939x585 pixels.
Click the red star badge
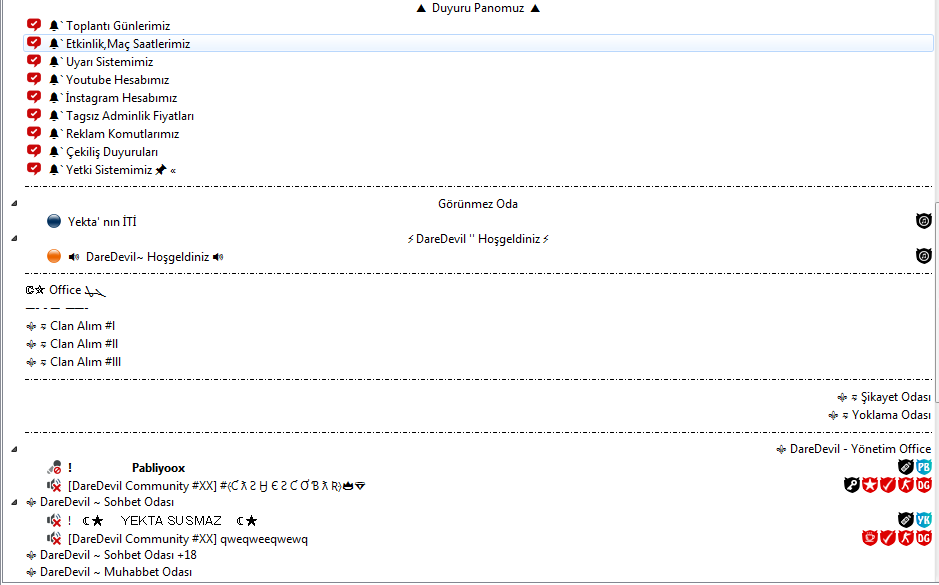click(x=870, y=485)
